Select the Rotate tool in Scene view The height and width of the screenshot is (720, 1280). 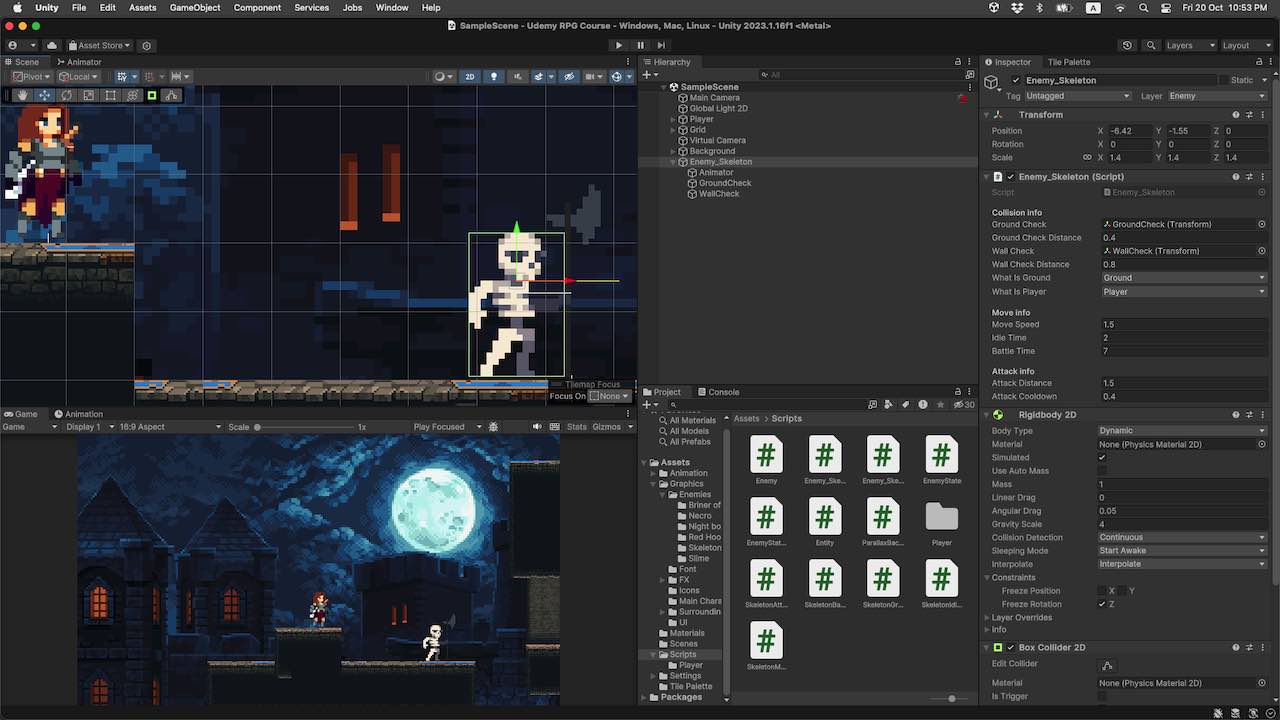click(66, 96)
